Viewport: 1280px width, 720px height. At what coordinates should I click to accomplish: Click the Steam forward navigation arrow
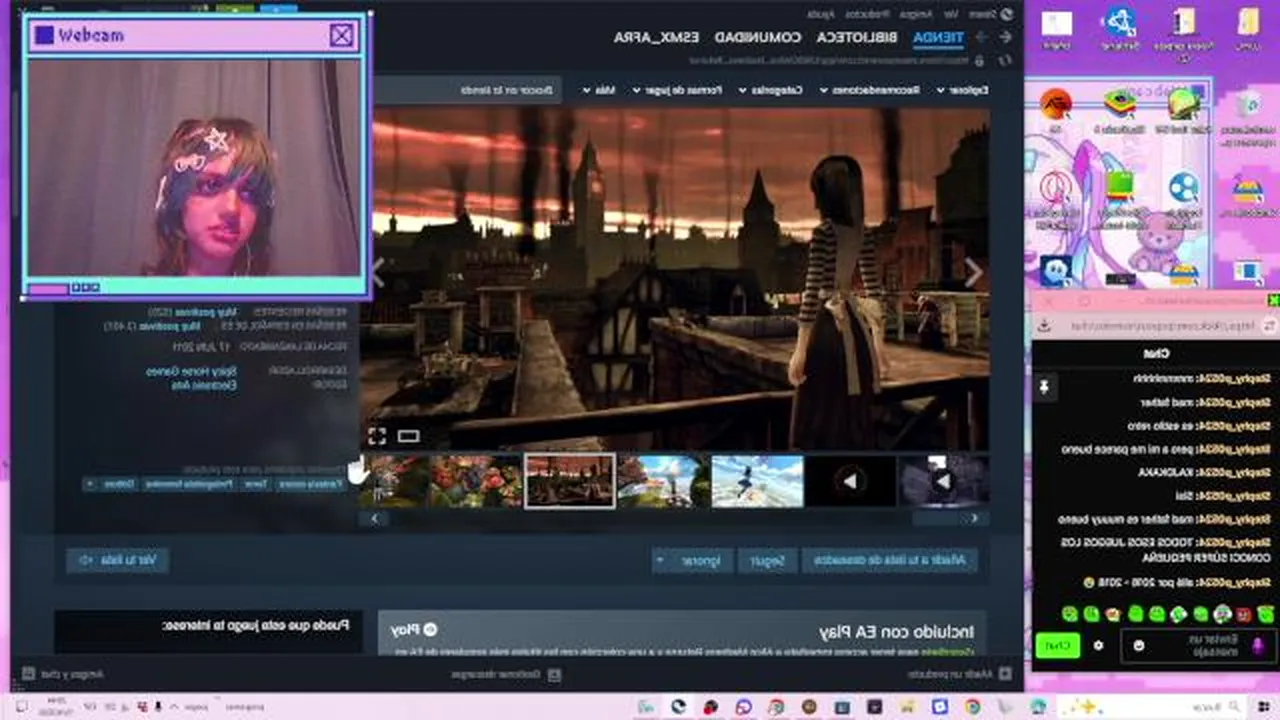980,37
